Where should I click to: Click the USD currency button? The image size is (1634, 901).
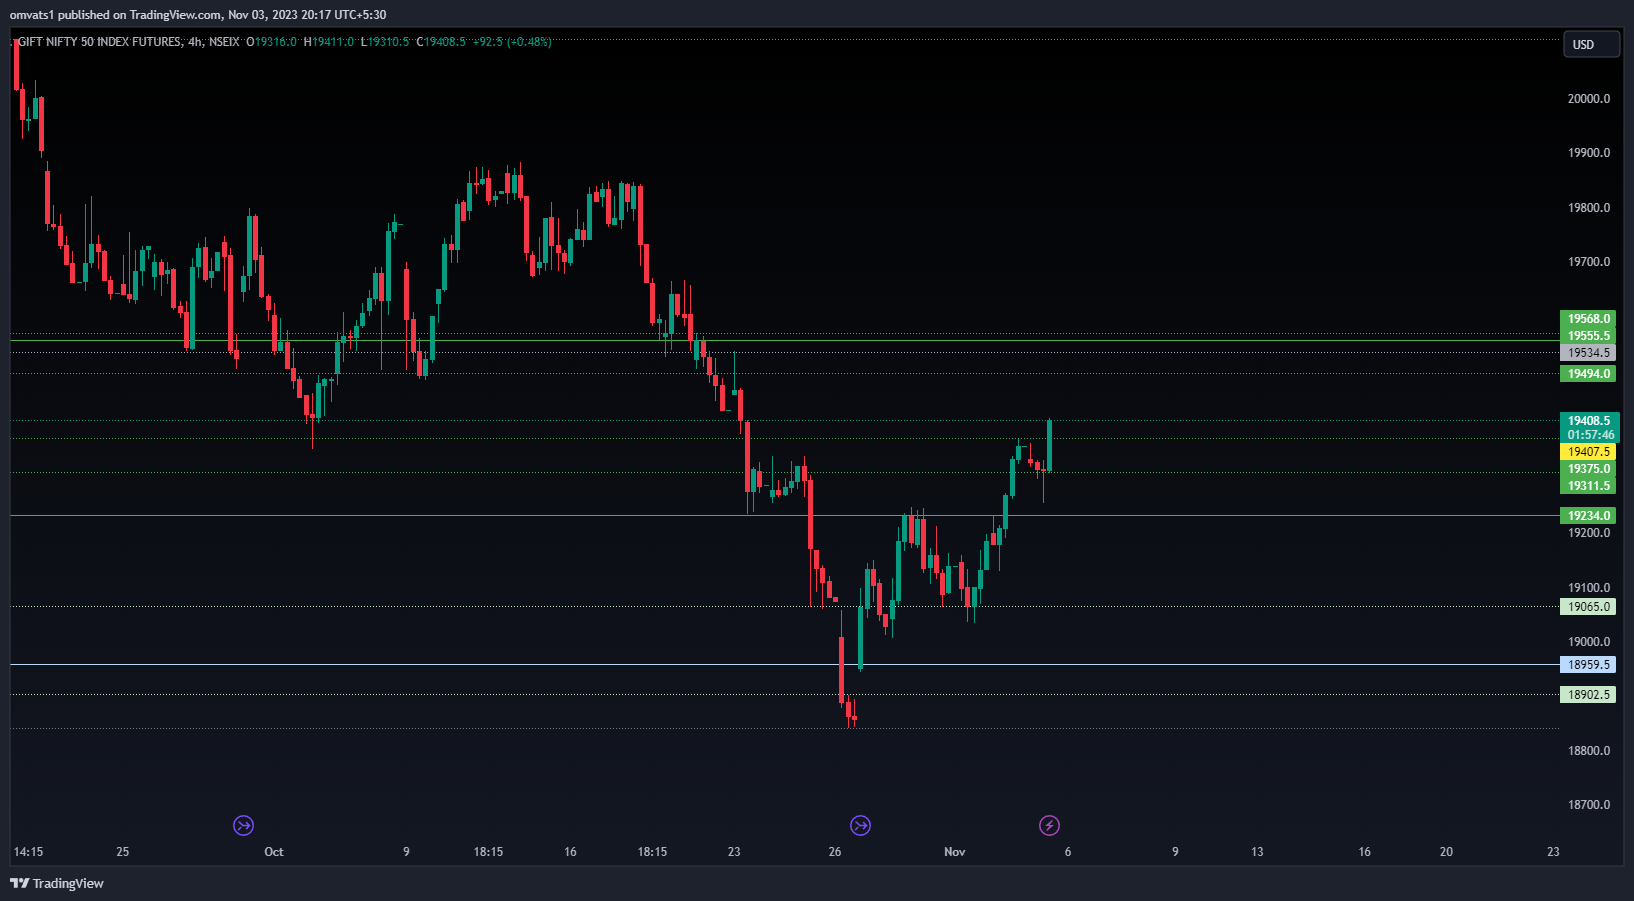(x=1591, y=44)
